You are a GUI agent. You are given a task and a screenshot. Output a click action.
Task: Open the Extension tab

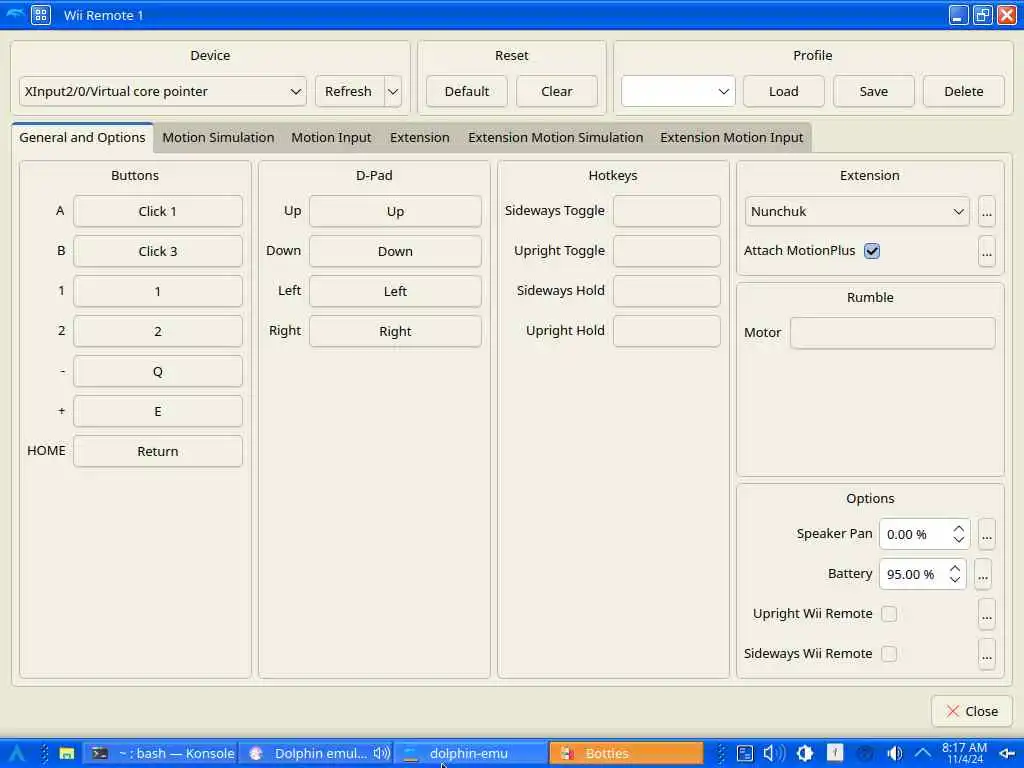[420, 138]
